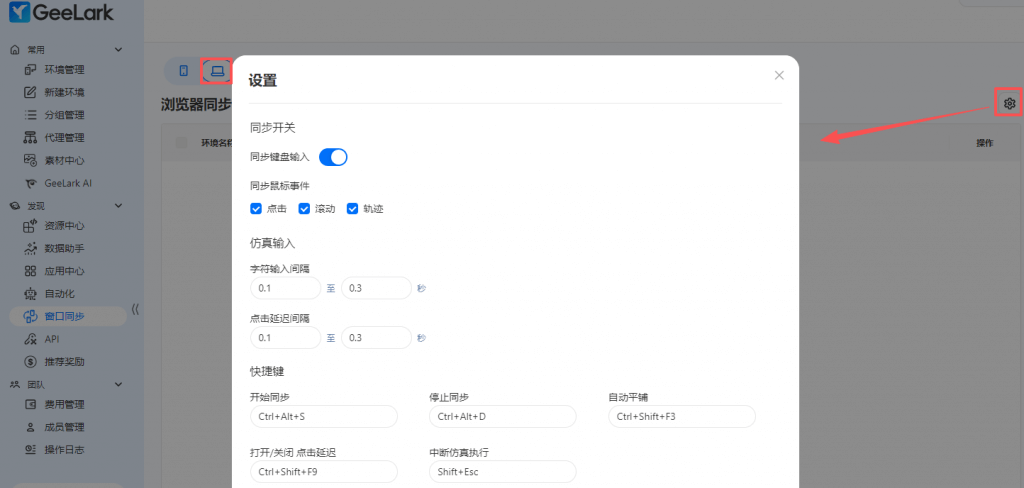The width and height of the screenshot is (1024, 488).
Task: Select 环境管理 menu item
Action: point(64,70)
